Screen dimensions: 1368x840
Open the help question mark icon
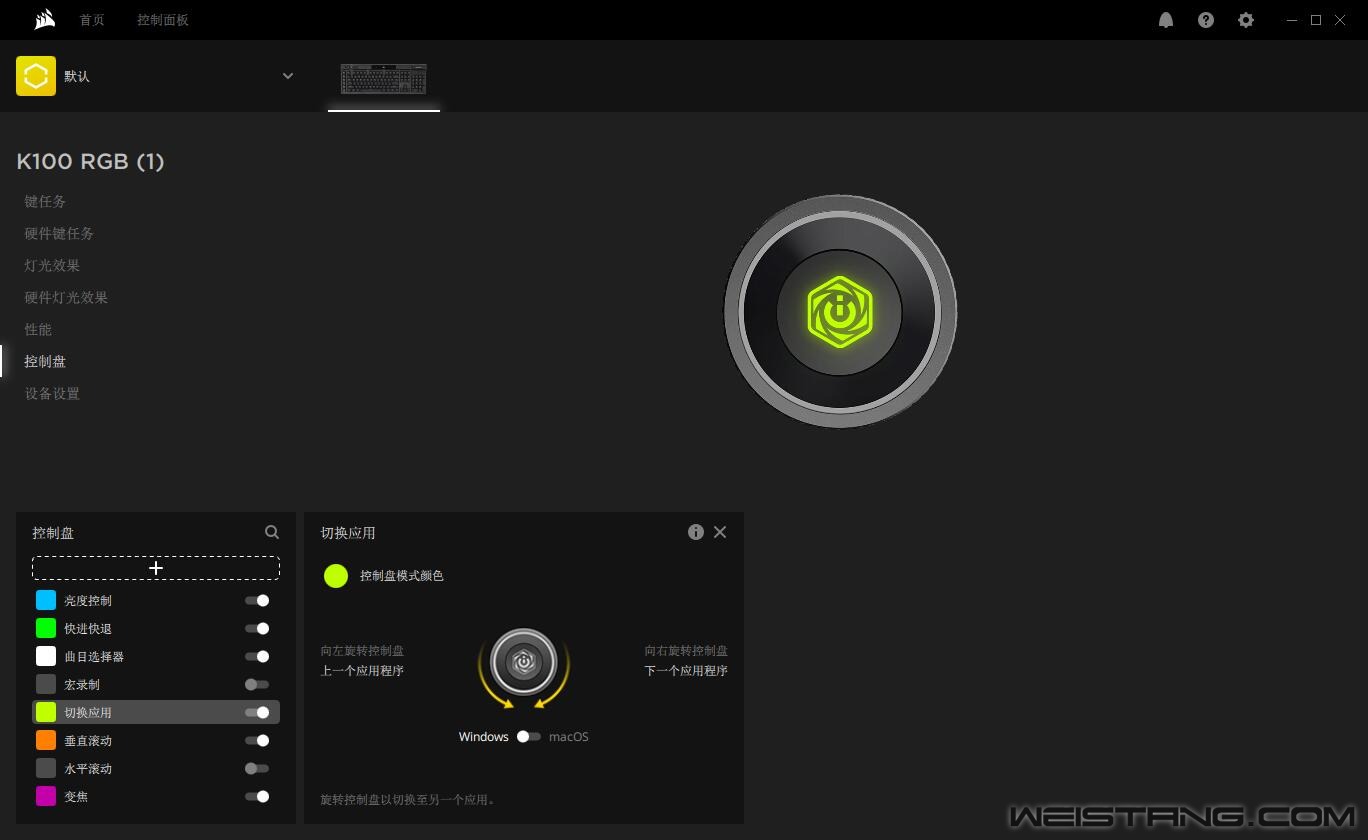tap(1206, 20)
